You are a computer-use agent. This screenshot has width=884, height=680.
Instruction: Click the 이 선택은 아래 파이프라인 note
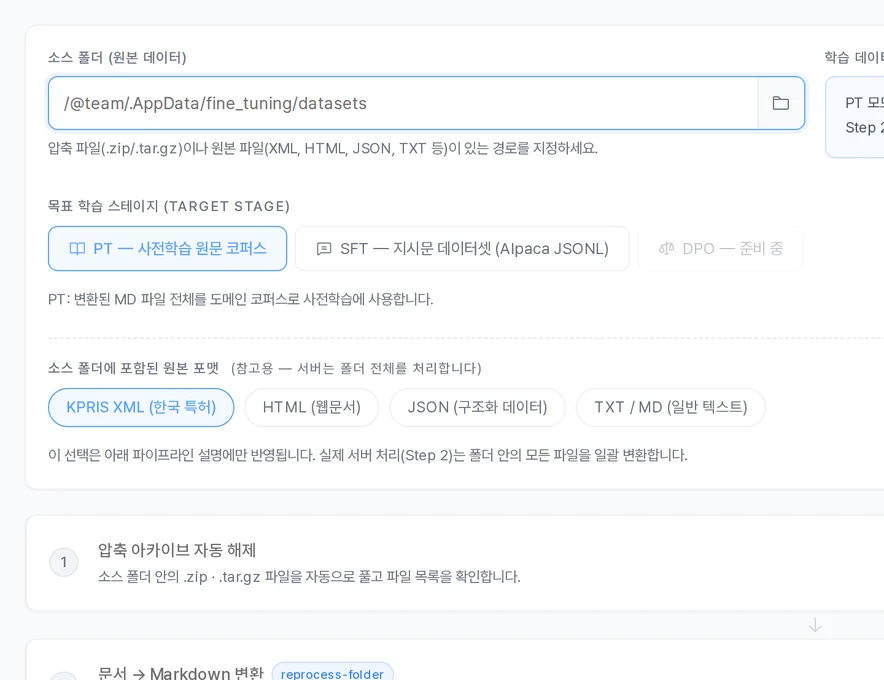[x=368, y=455]
